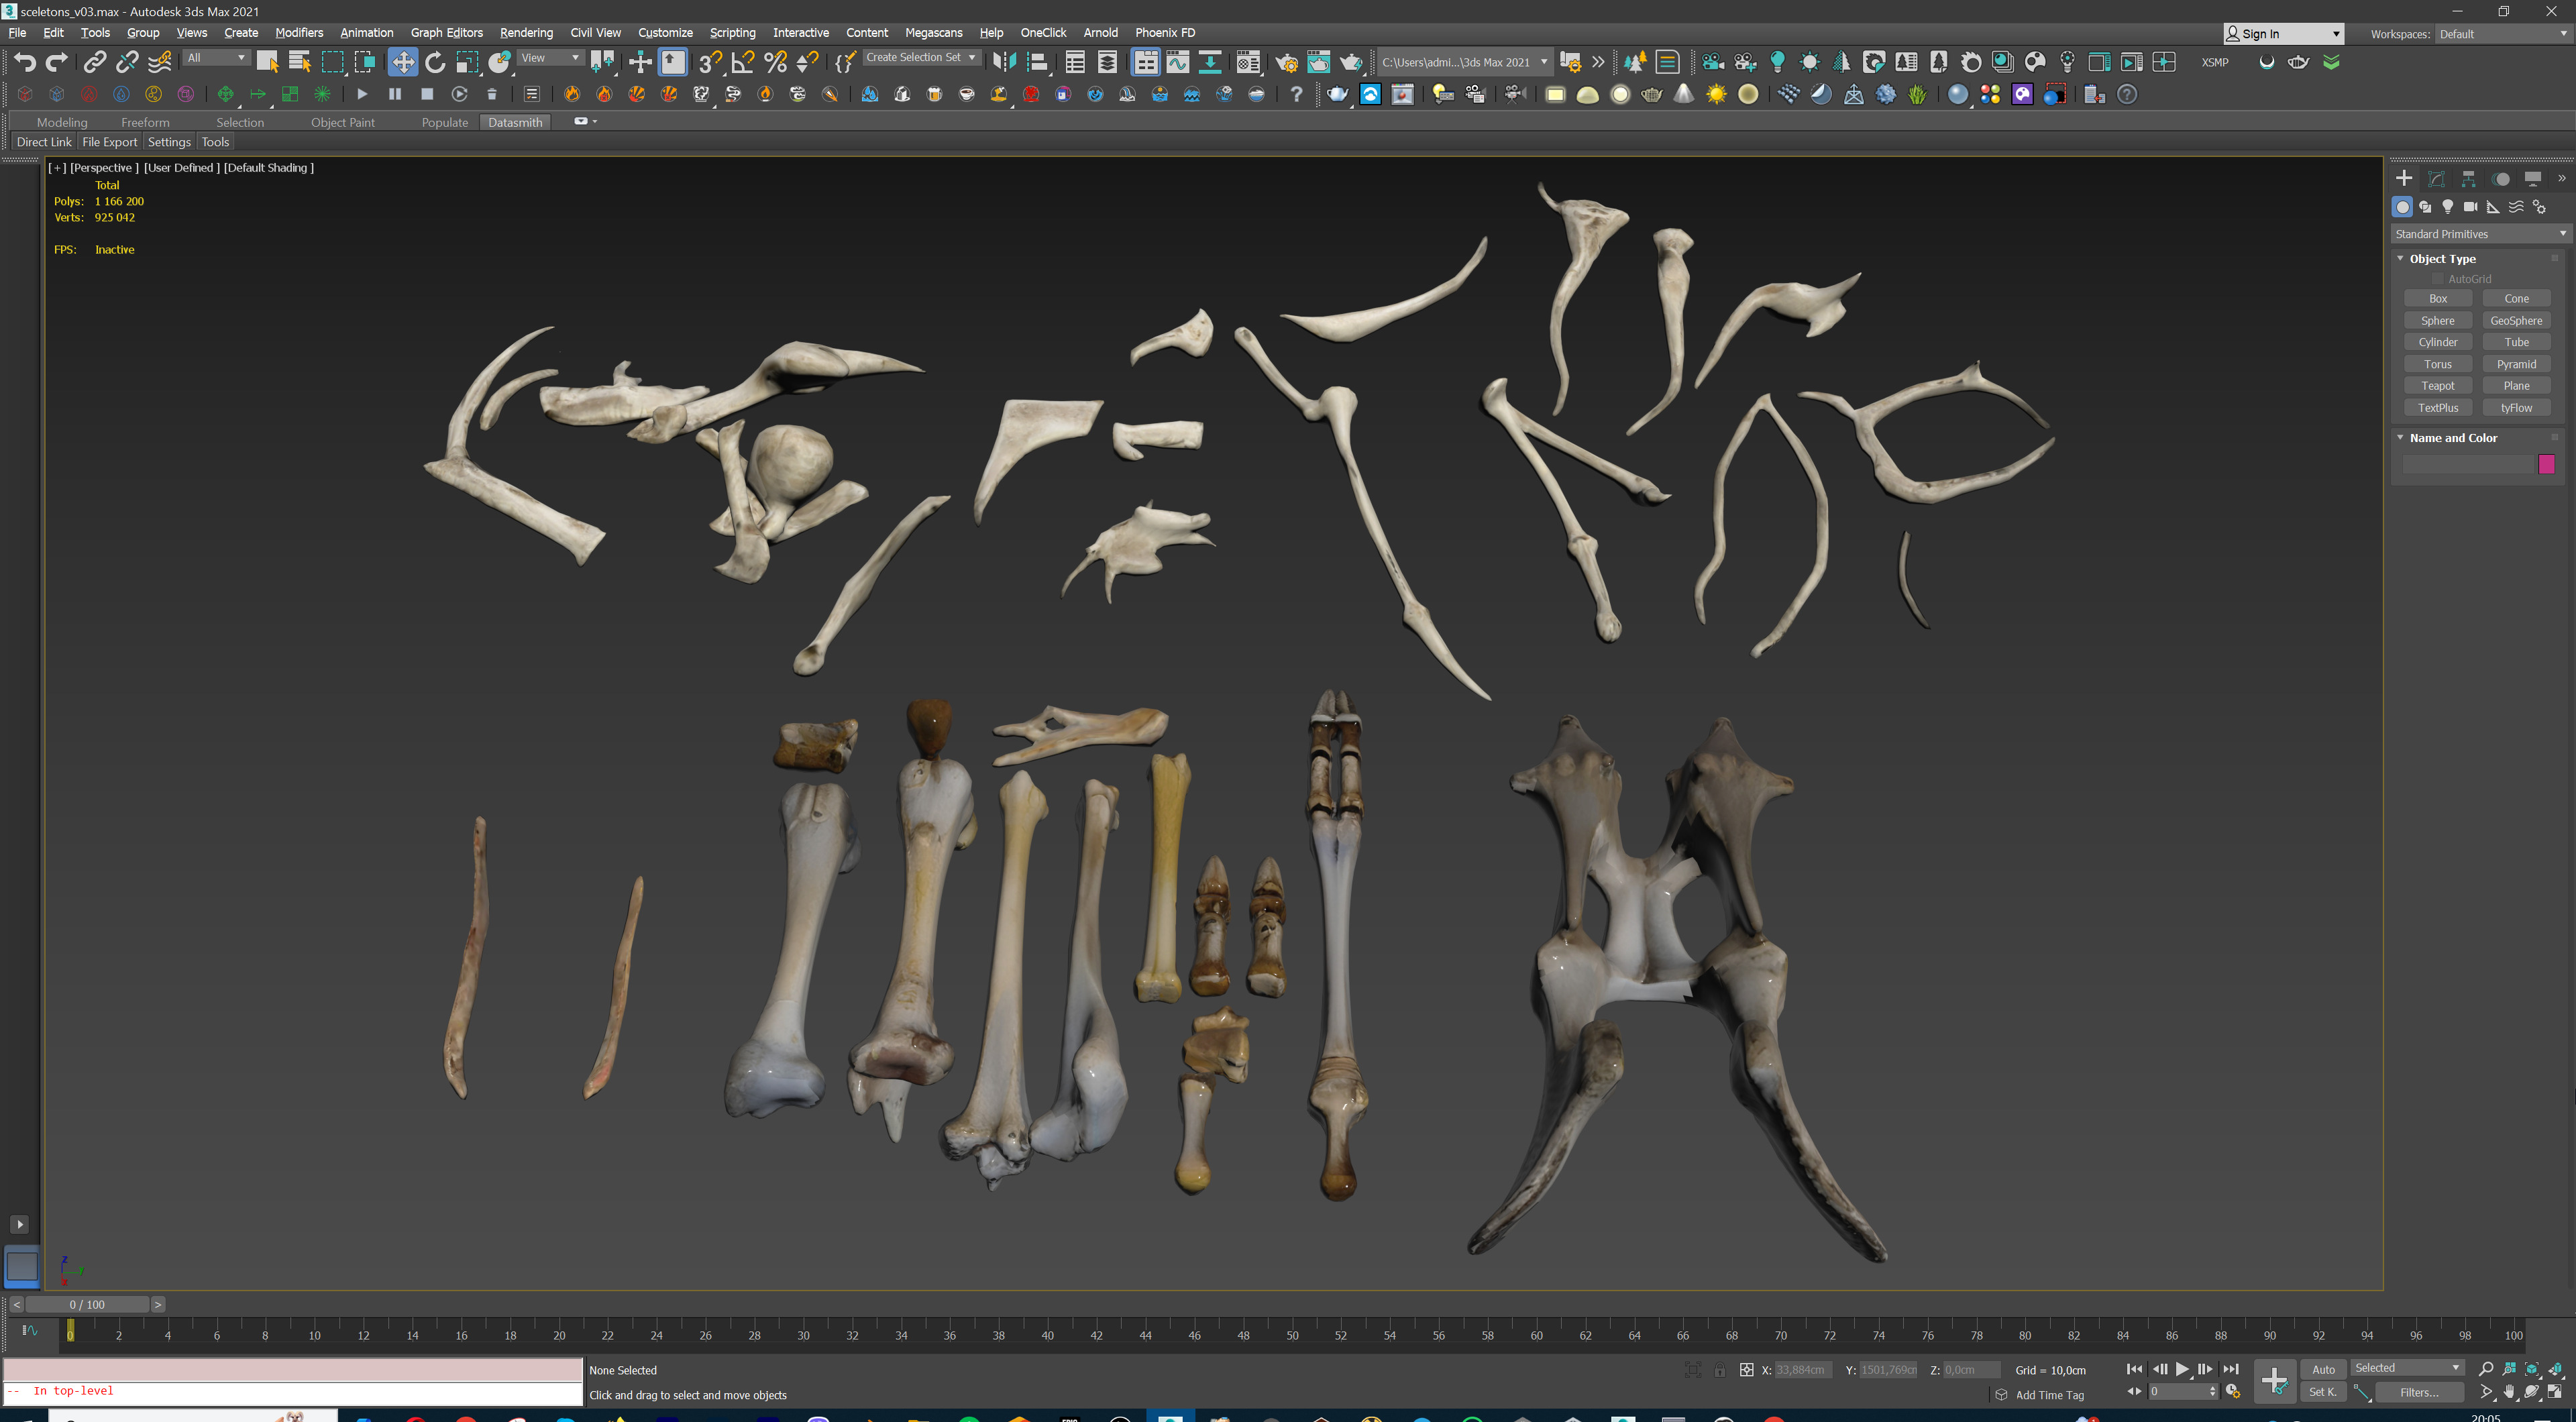
Task: Collapse the Name and Color rollout
Action: coord(2453,438)
